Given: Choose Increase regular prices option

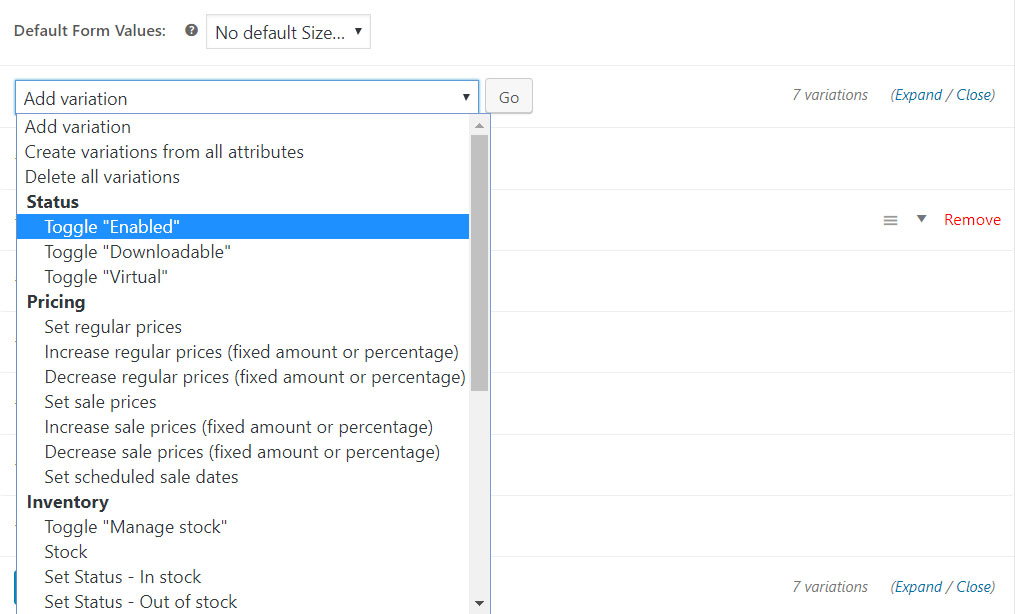Looking at the screenshot, I should click(x=243, y=352).
